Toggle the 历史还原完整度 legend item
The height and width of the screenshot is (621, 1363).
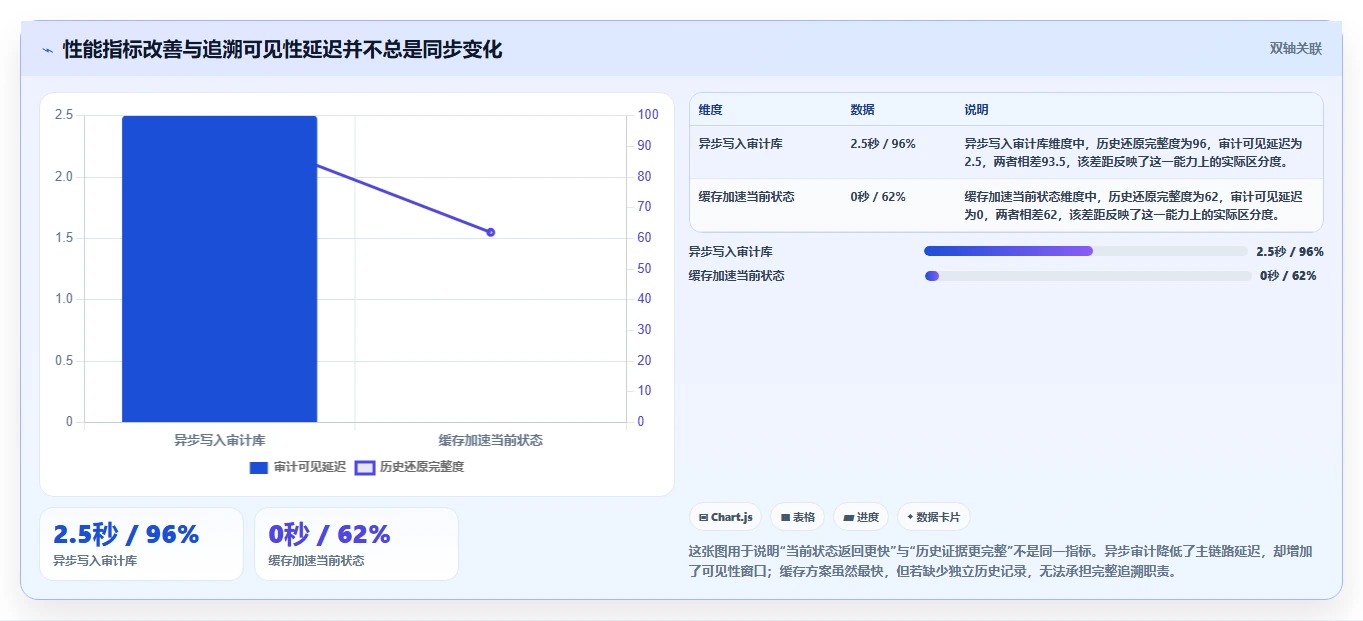pyautogui.click(x=410, y=467)
